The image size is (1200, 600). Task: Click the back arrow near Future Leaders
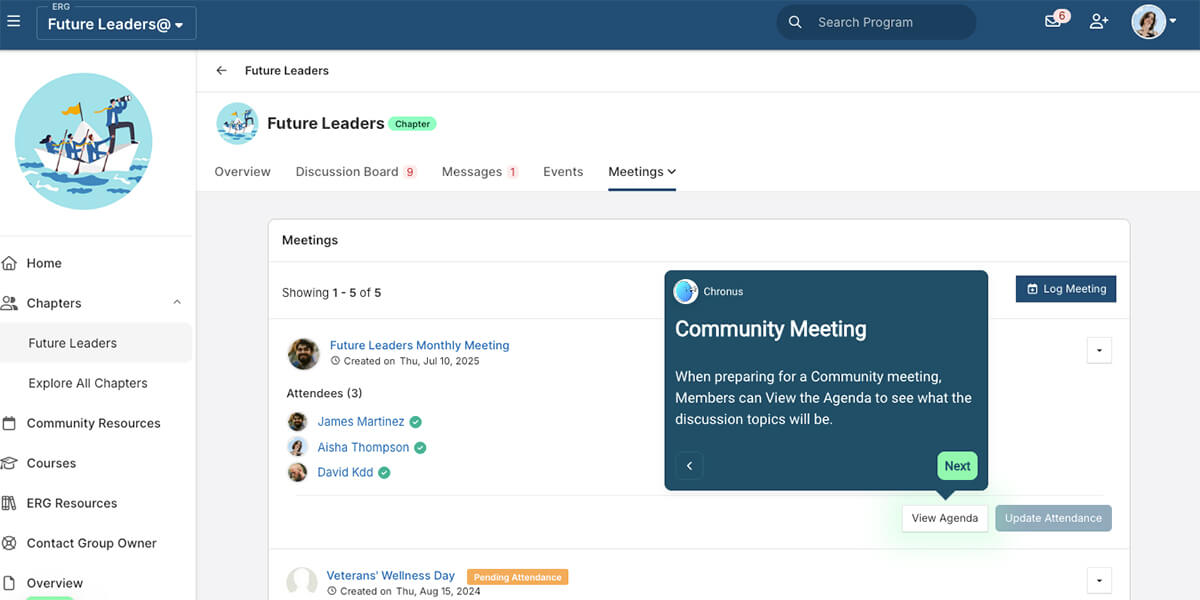pyautogui.click(x=221, y=70)
